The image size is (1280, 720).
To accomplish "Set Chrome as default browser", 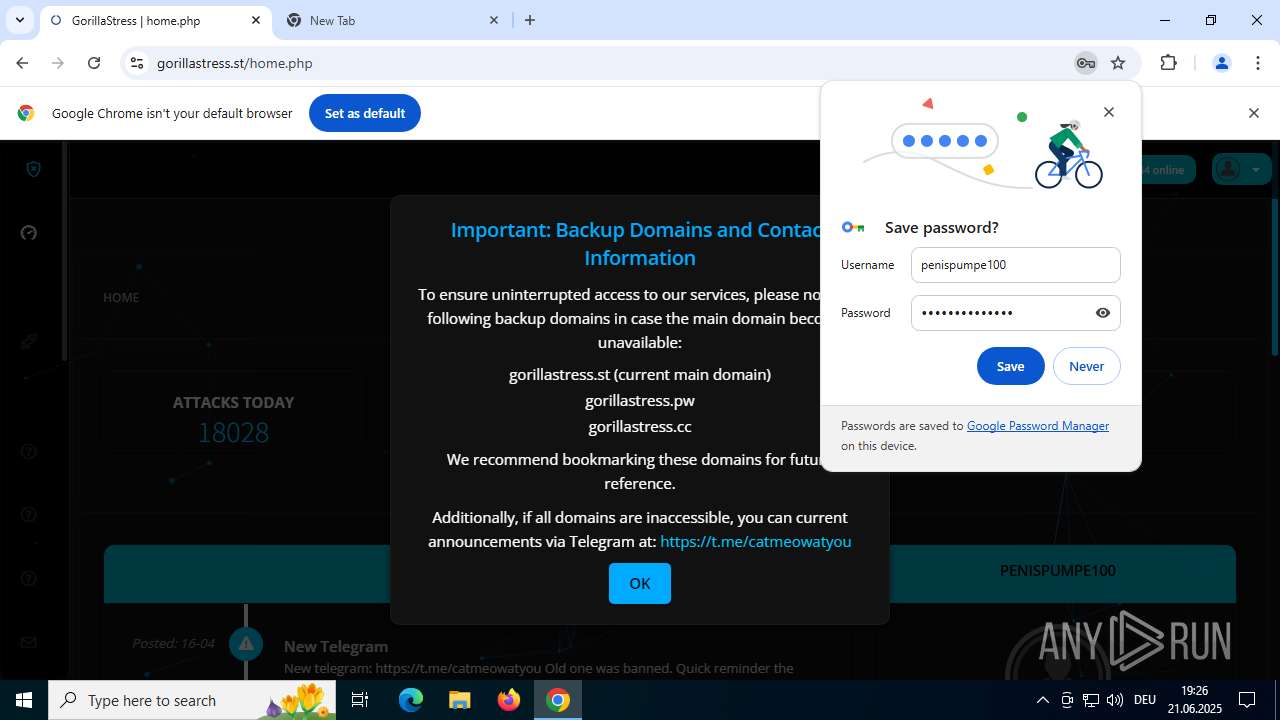I will [x=365, y=113].
